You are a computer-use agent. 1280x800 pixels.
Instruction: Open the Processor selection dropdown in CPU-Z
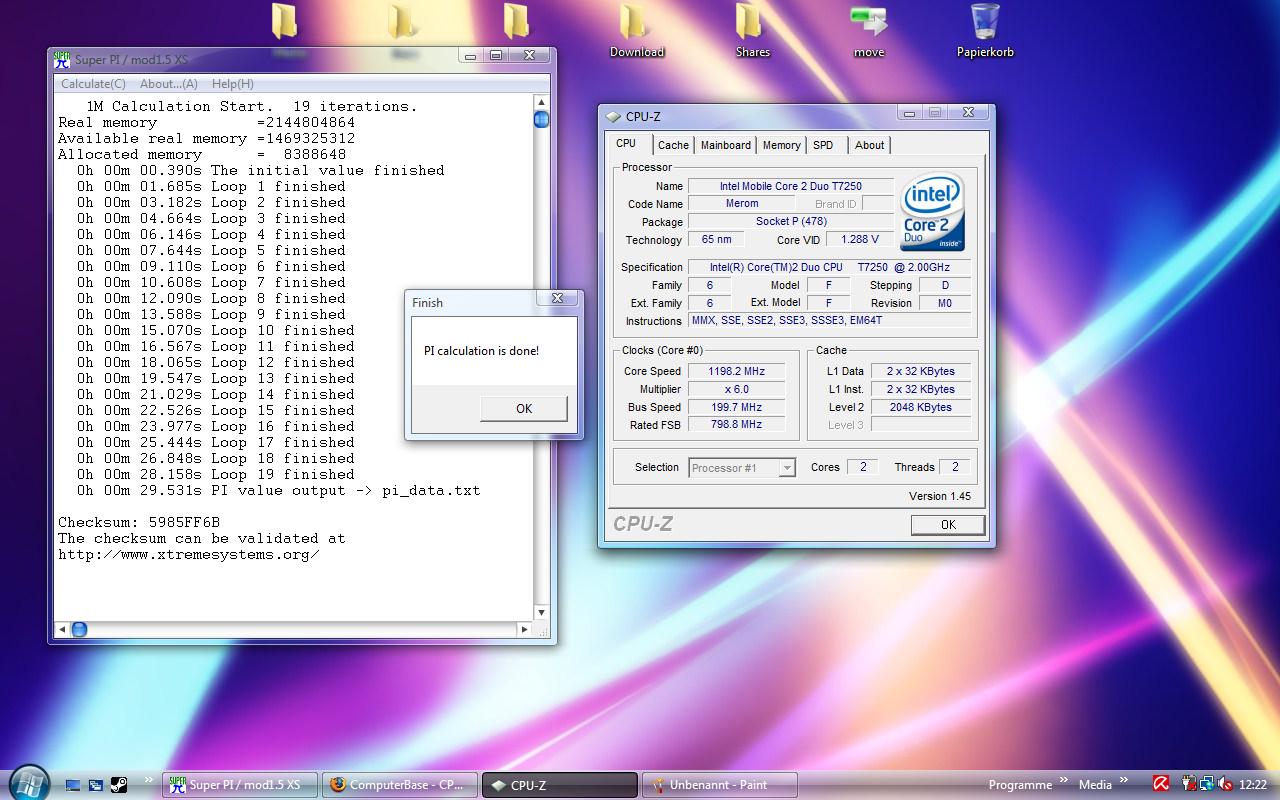pos(742,468)
